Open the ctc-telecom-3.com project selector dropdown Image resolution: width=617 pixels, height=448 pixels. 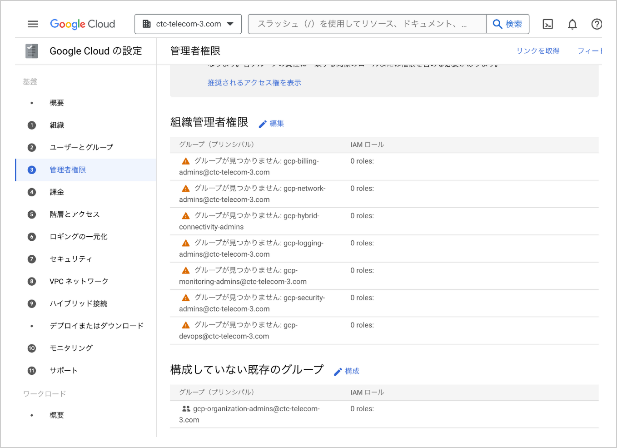point(188,24)
